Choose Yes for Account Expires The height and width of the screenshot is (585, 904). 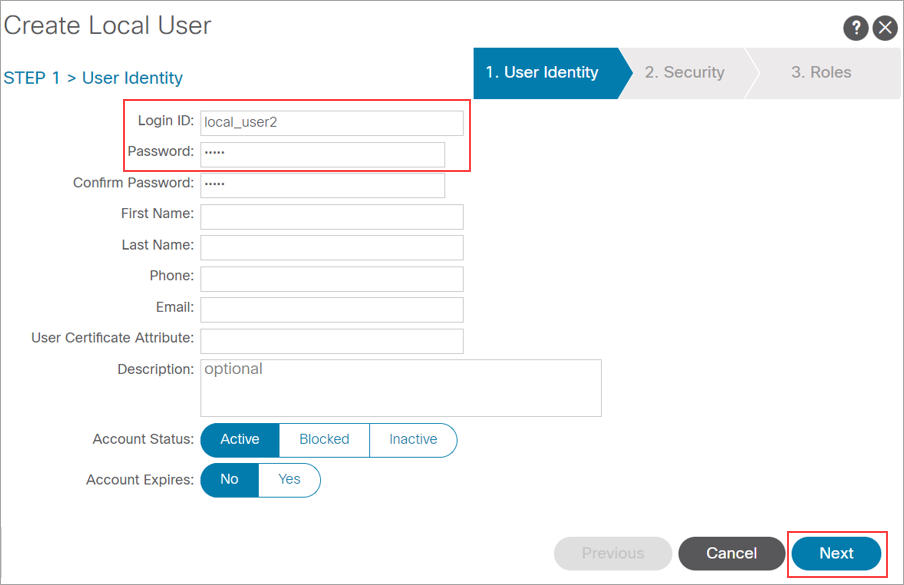(x=289, y=480)
